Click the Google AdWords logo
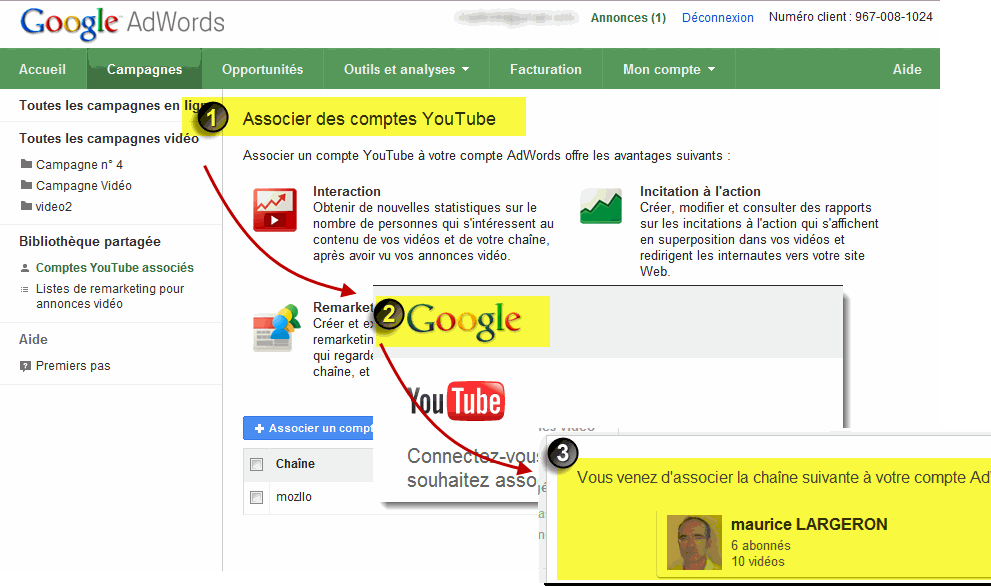 [123, 23]
